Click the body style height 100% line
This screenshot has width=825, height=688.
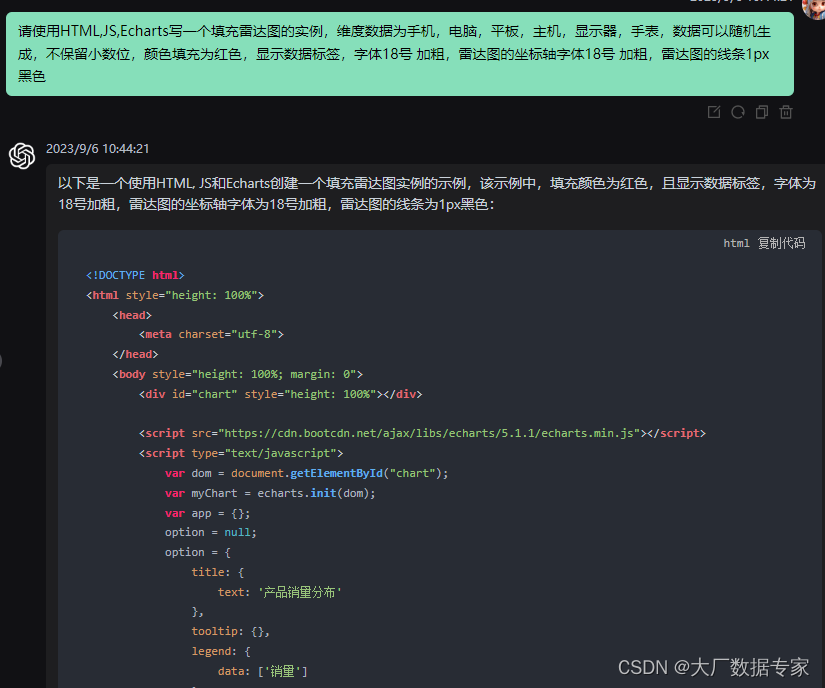coord(238,374)
